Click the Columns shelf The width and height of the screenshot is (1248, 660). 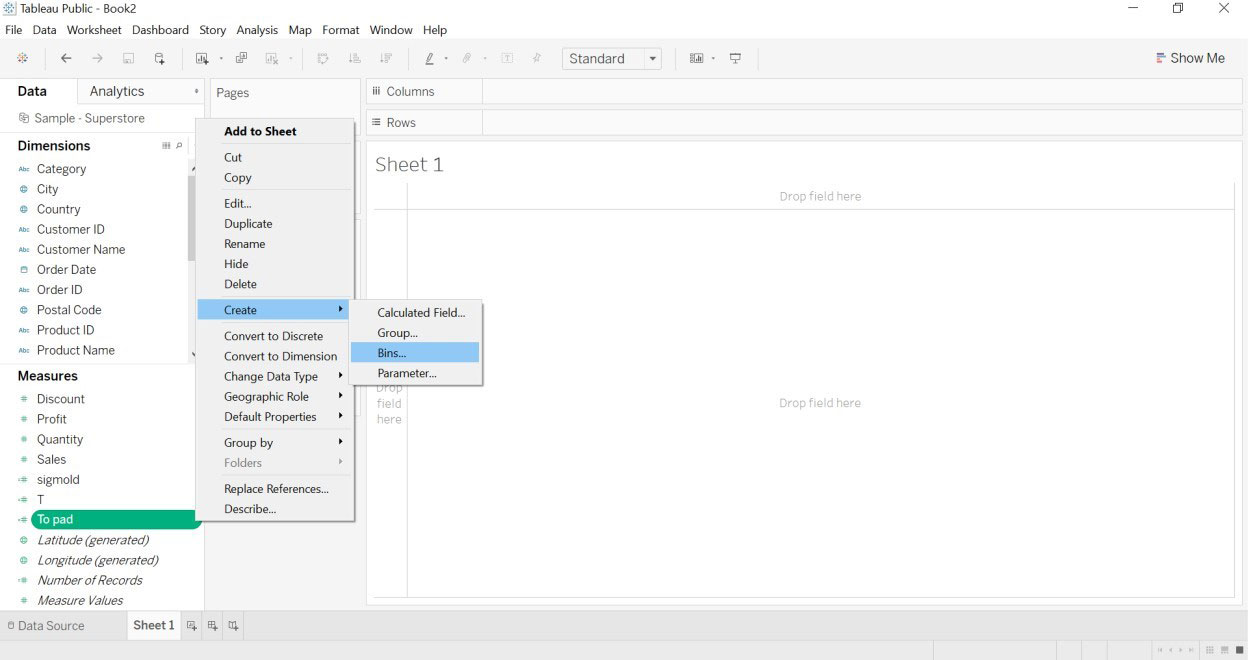(804, 91)
